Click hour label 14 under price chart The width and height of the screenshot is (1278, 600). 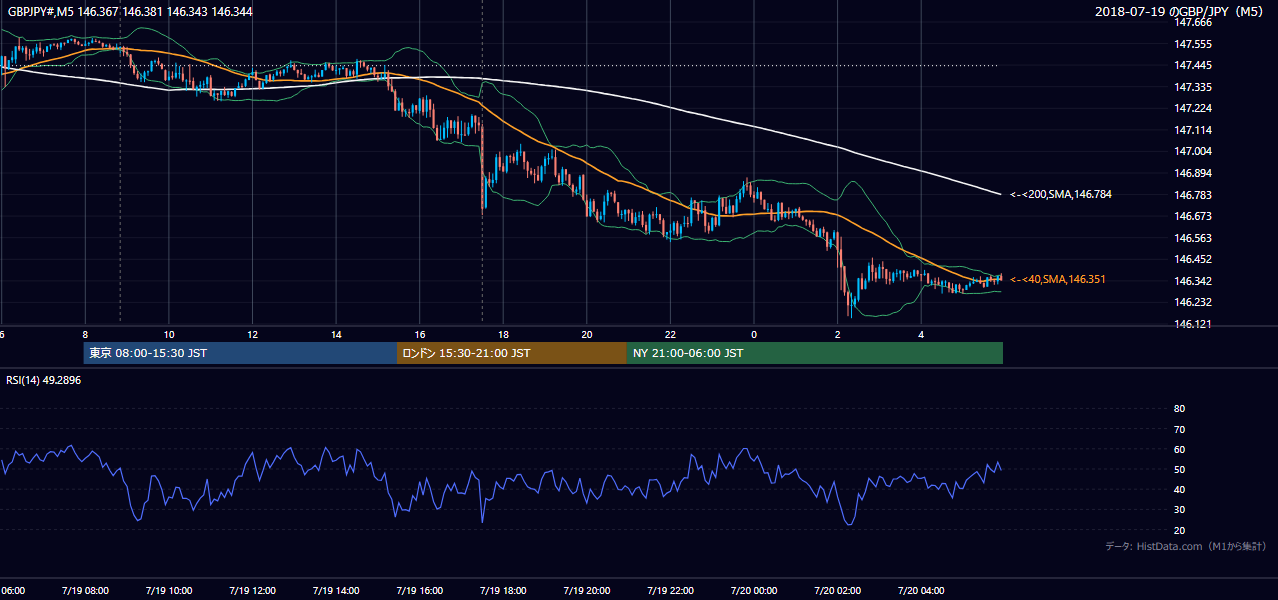336,334
